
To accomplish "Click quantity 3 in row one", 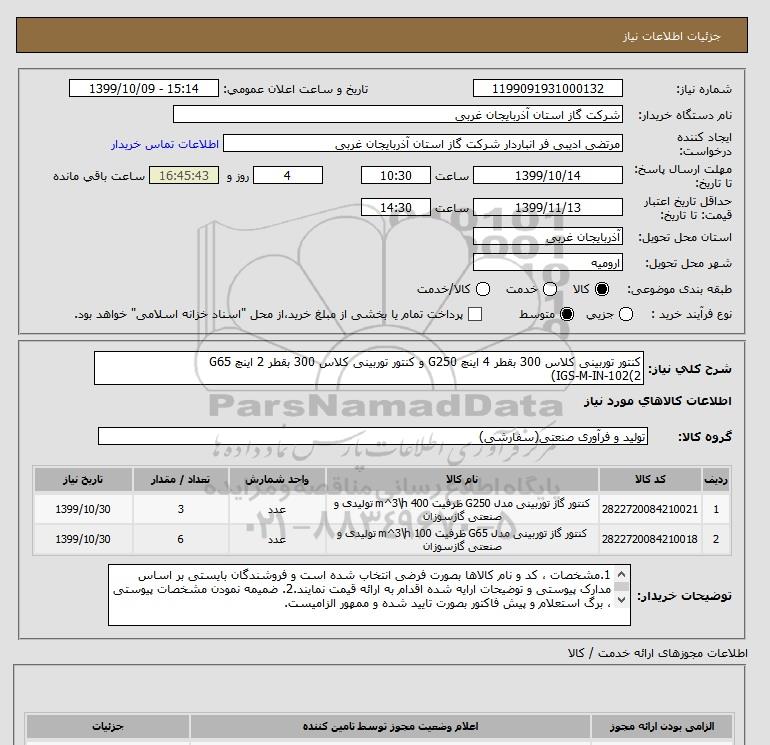I will click(180, 509).
